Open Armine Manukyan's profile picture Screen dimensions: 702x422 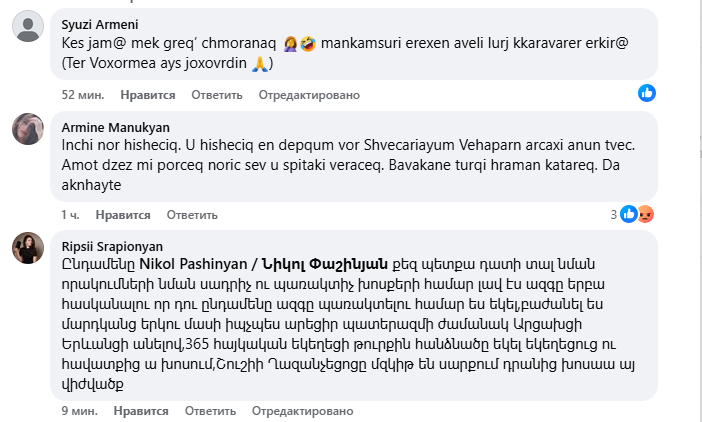pos(27,130)
